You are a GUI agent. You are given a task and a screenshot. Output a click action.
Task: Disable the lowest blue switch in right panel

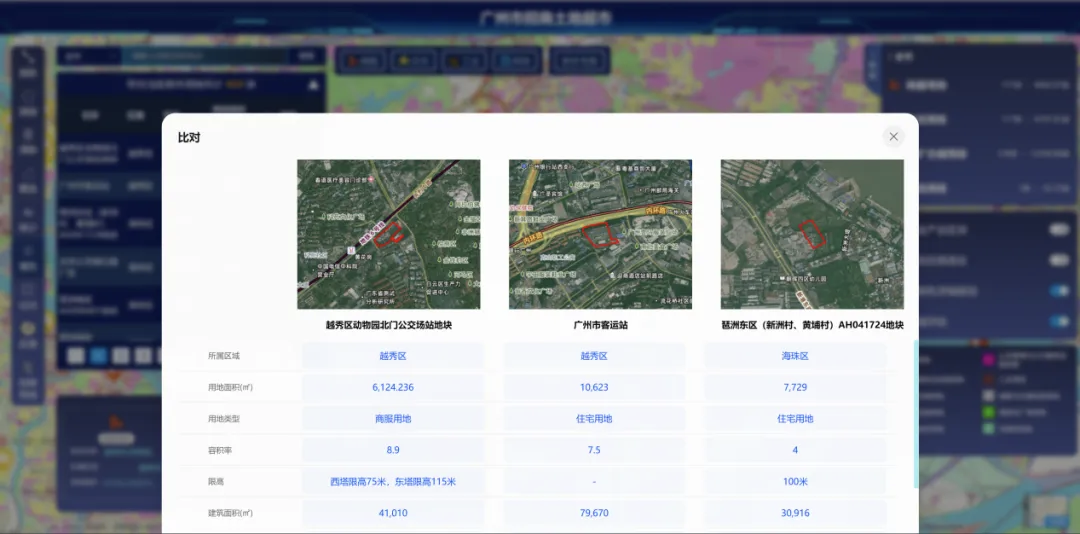(x=1058, y=320)
